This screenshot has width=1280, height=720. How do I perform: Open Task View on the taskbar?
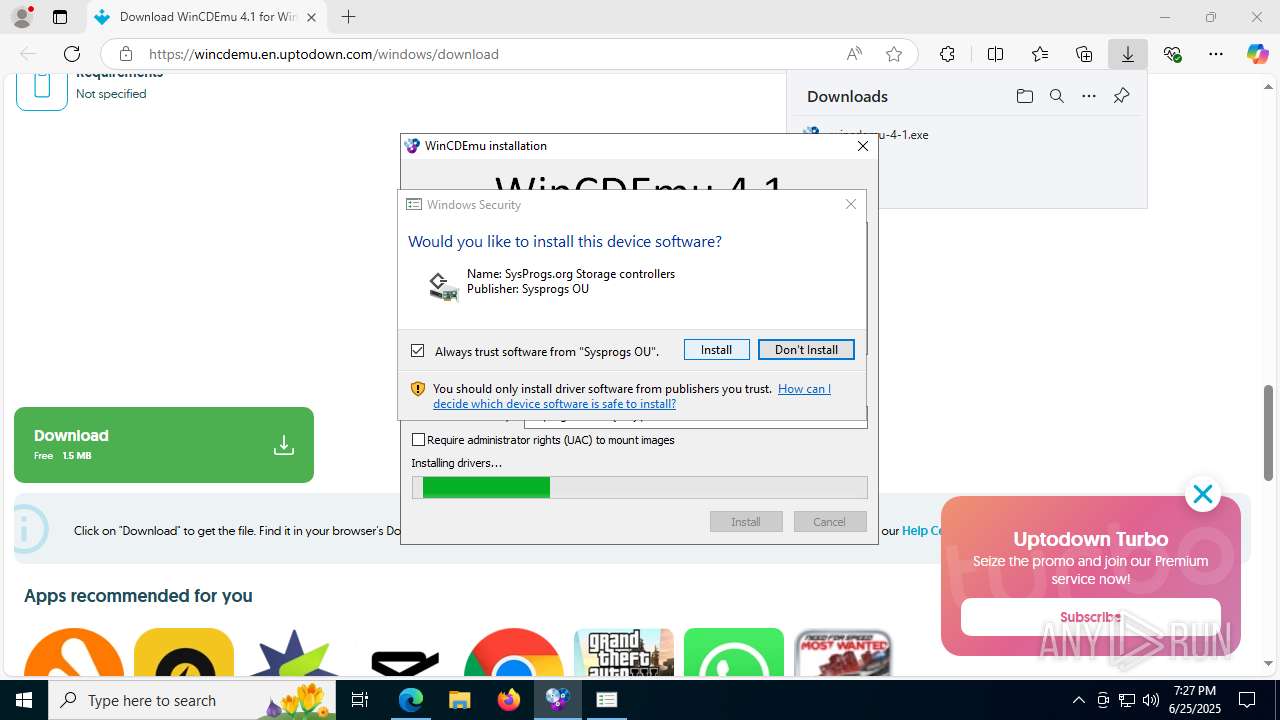(x=361, y=700)
